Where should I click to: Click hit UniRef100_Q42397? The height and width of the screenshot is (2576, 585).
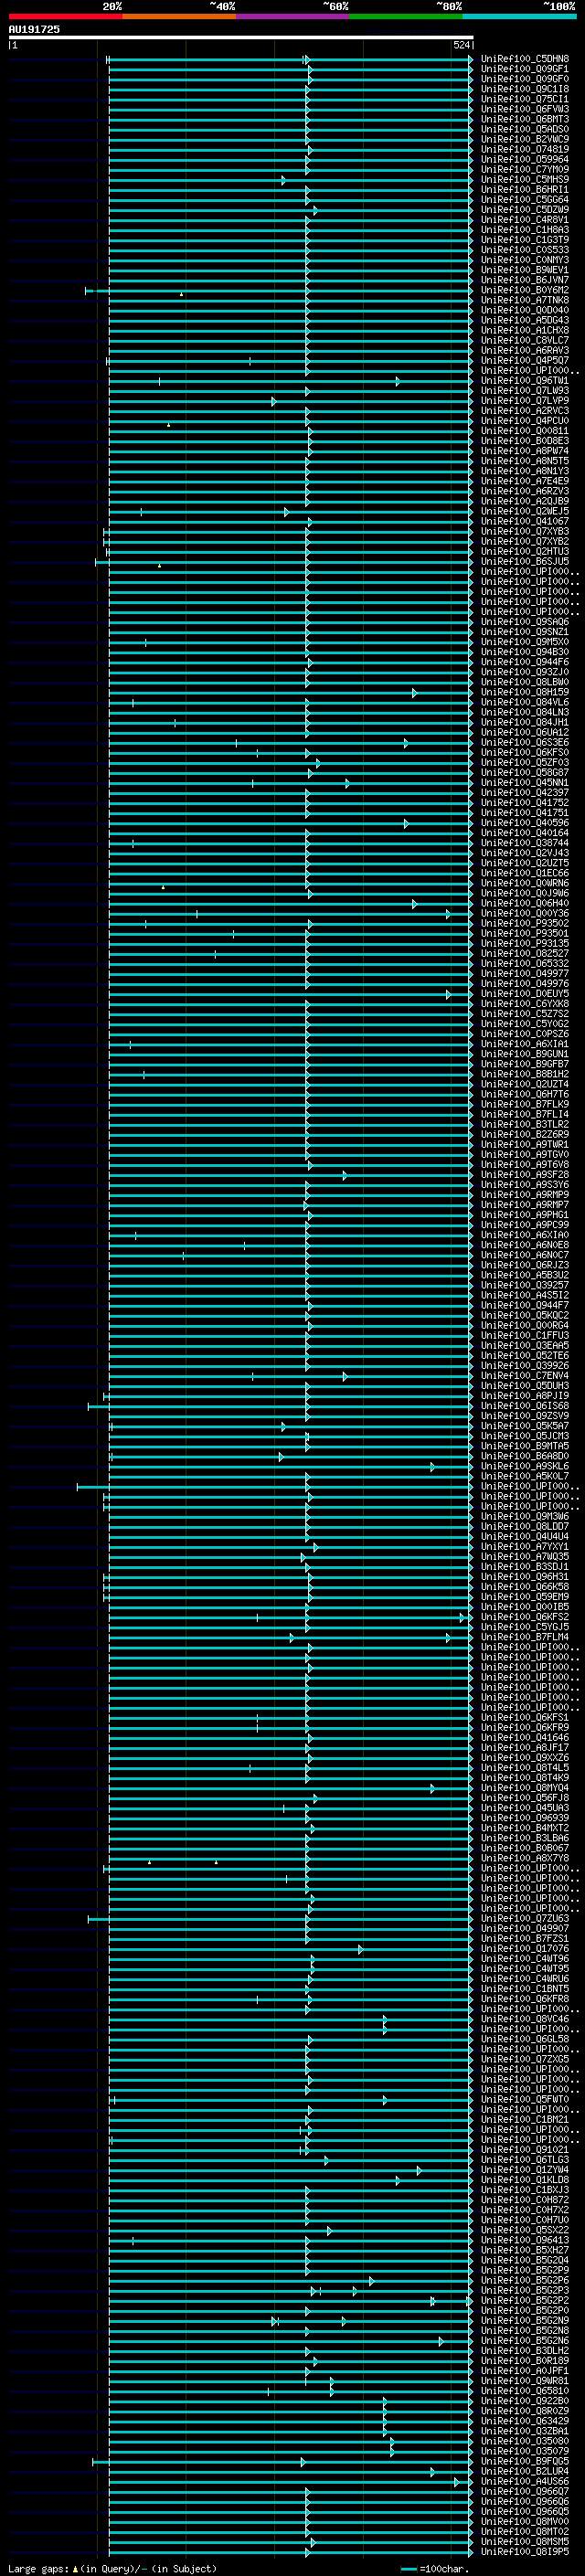point(525,793)
